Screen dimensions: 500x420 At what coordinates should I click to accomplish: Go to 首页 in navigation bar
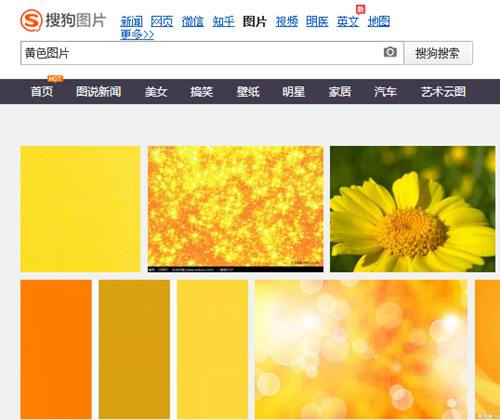(x=42, y=91)
